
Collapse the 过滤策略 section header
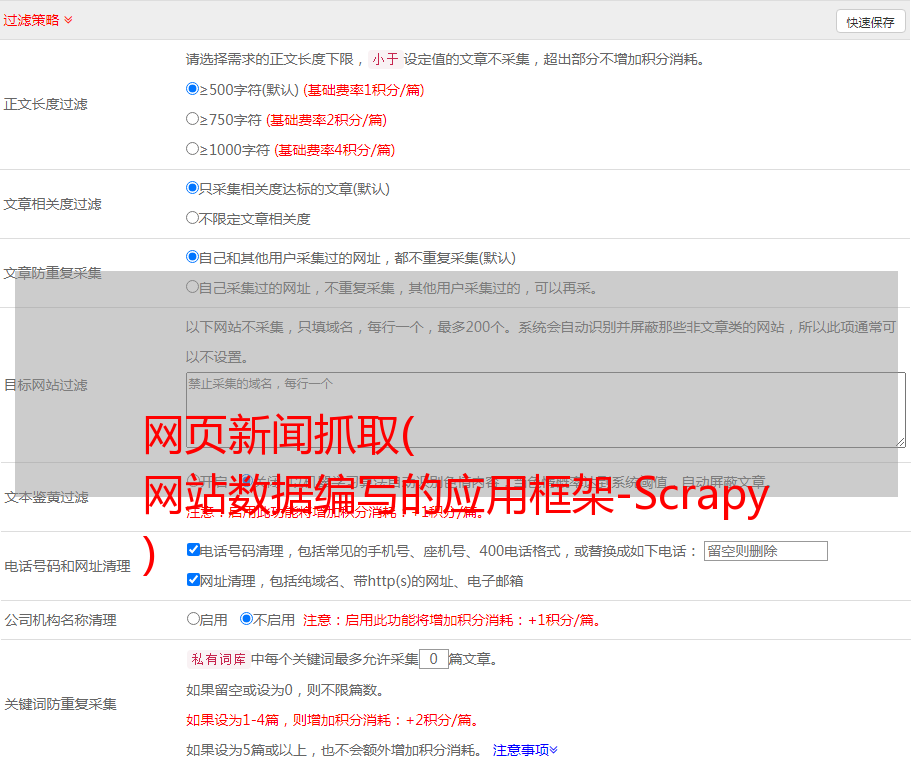point(38,20)
